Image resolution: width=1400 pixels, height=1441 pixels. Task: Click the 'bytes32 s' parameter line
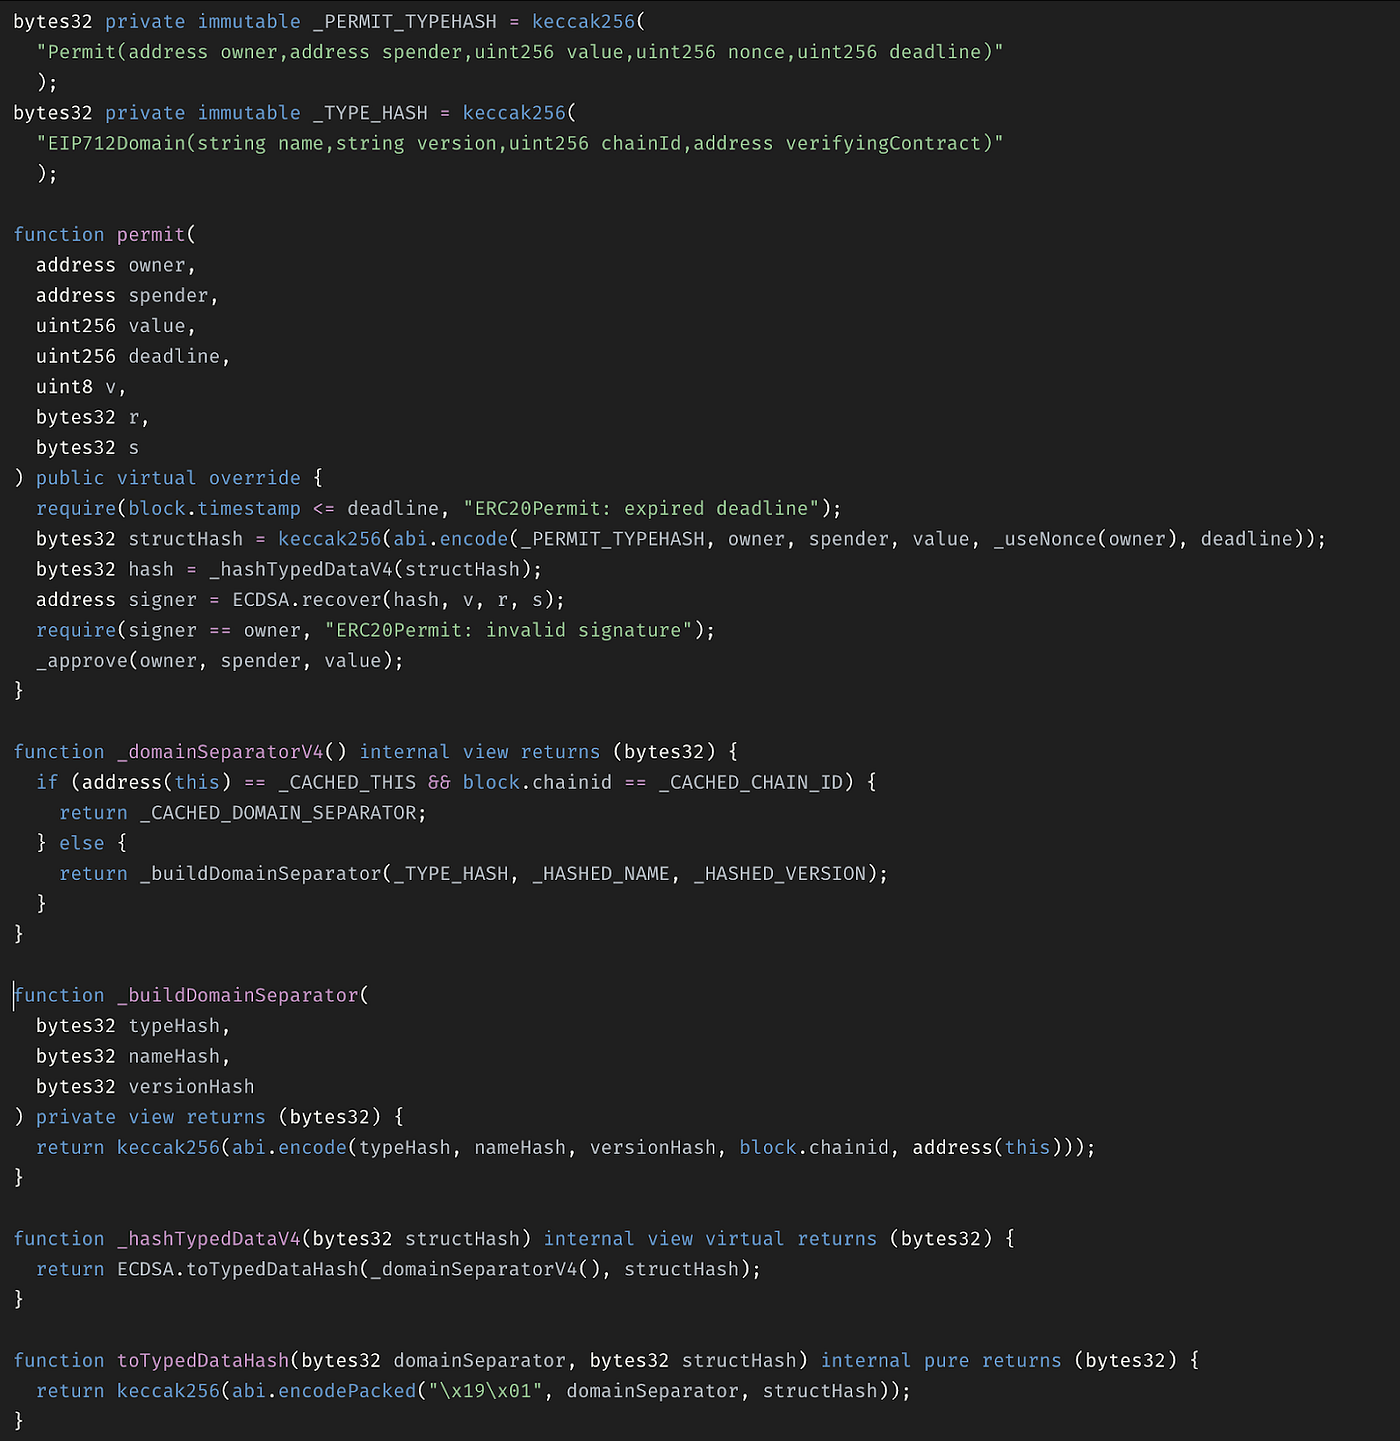[87, 448]
